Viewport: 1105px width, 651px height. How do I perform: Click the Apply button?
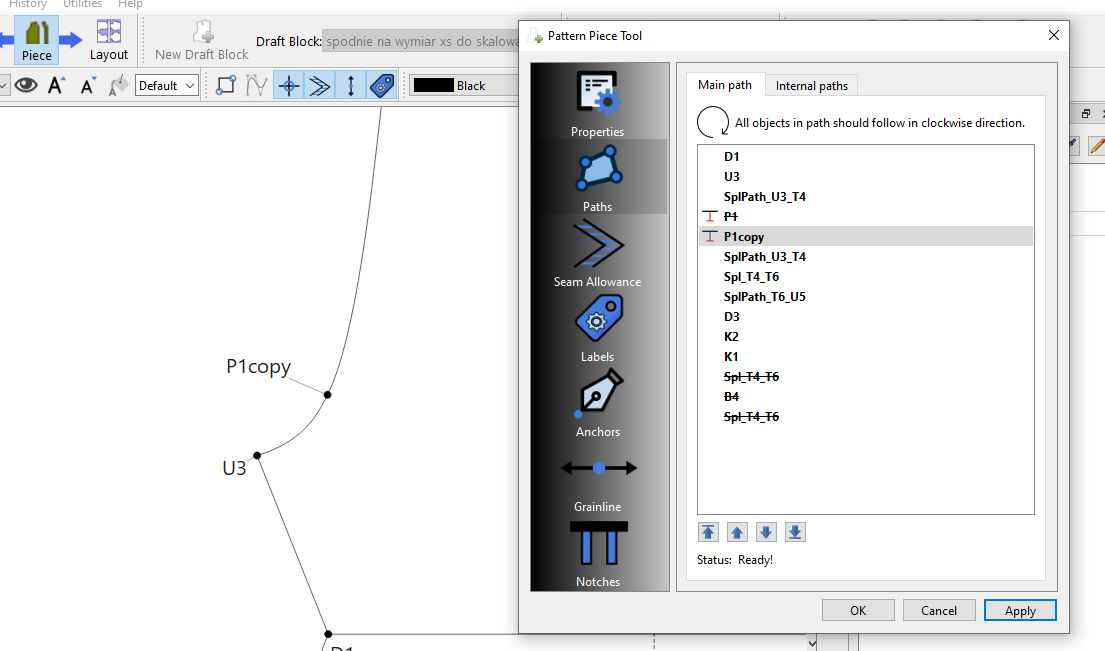pyautogui.click(x=1019, y=610)
